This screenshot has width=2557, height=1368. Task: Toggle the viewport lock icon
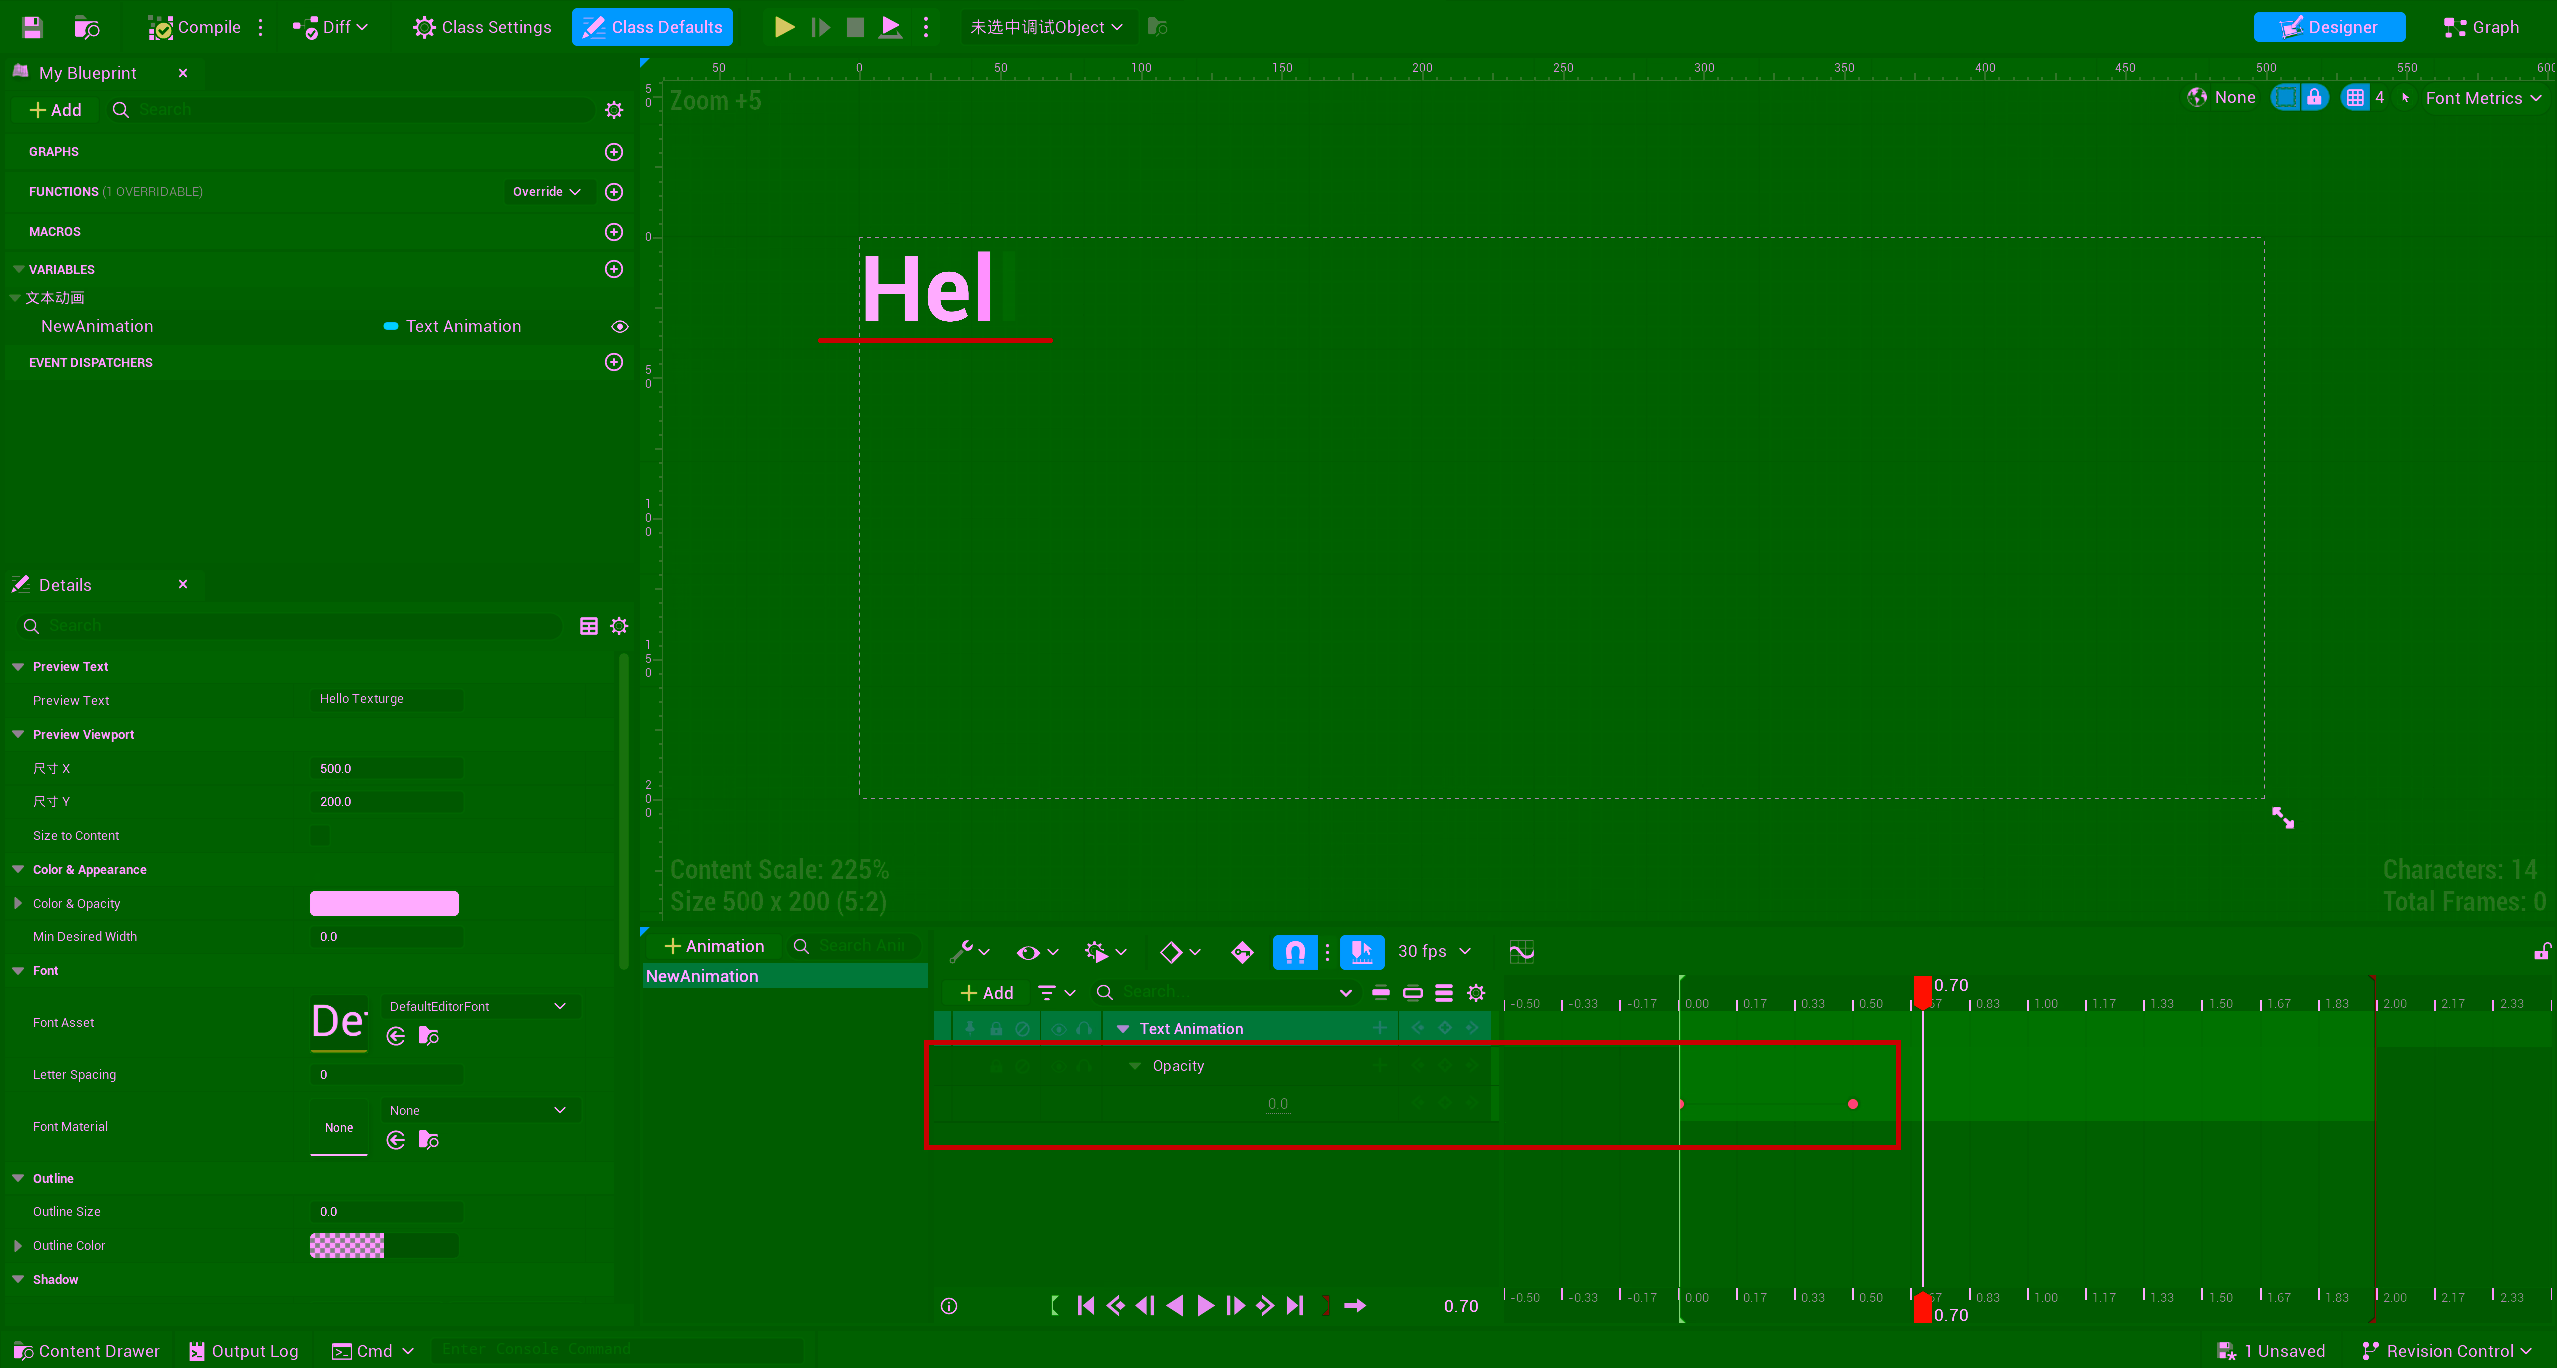click(x=2314, y=97)
